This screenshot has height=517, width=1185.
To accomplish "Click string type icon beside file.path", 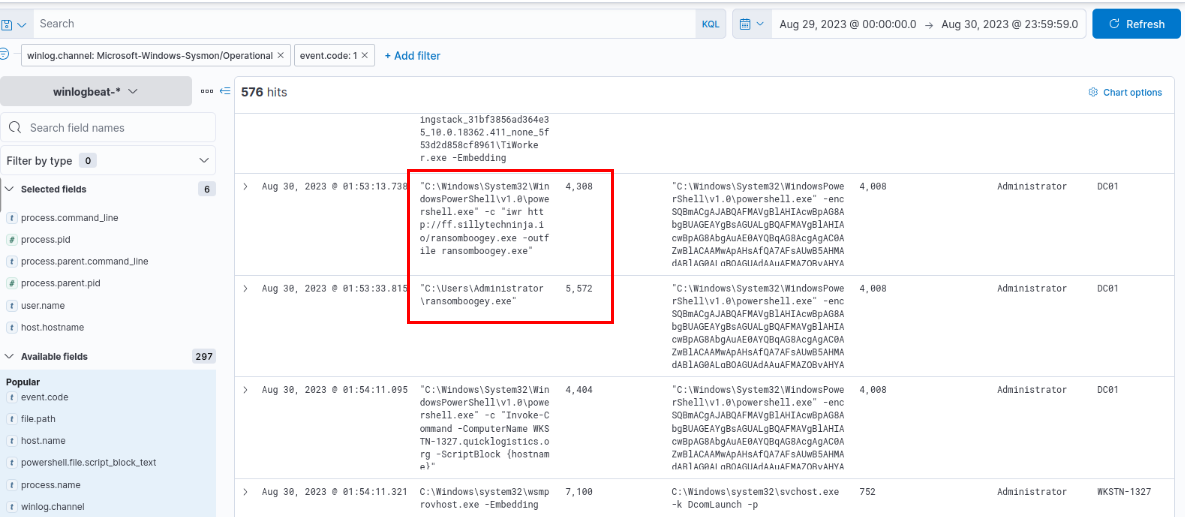I will coord(11,419).
